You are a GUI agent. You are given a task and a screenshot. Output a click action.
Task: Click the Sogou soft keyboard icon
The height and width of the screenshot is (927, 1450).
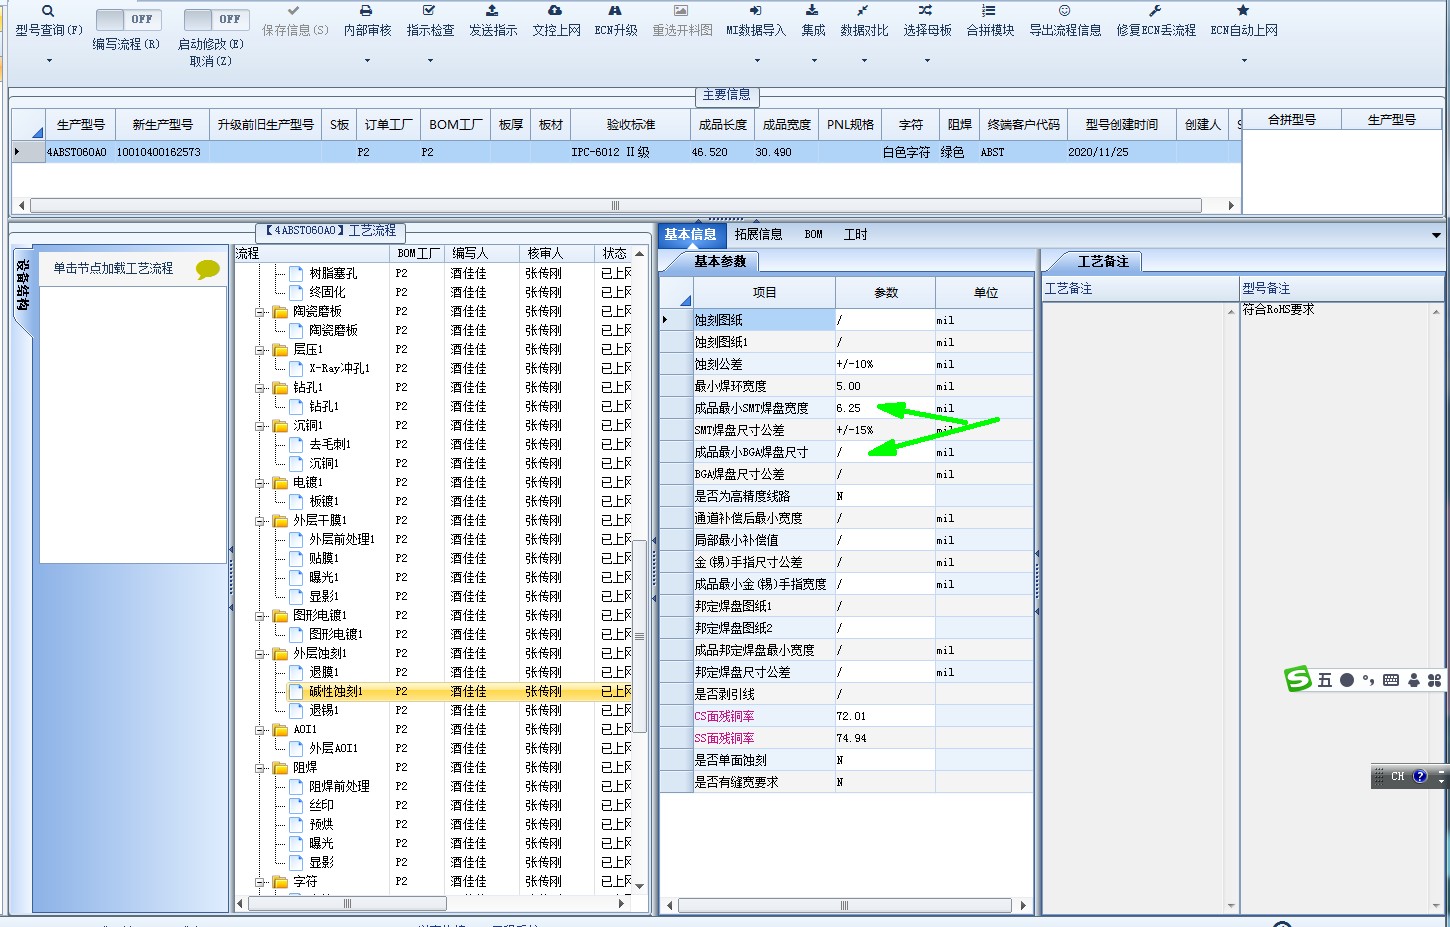tap(1391, 680)
